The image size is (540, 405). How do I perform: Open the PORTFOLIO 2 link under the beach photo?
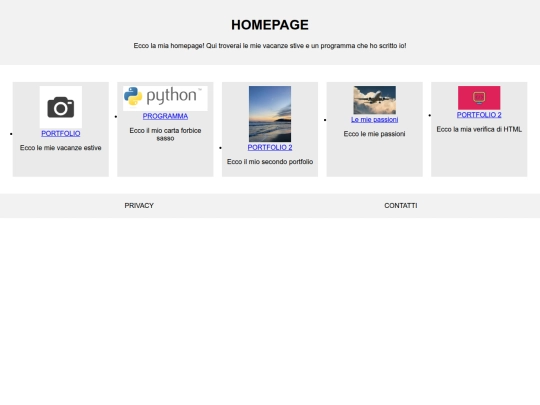point(270,147)
